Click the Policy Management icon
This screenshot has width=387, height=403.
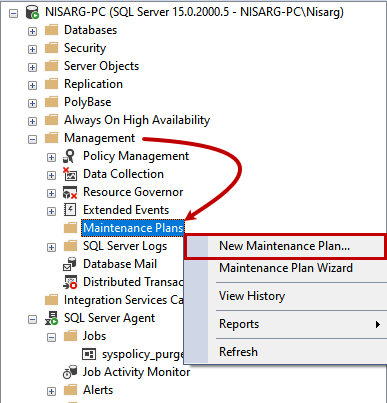(70, 156)
